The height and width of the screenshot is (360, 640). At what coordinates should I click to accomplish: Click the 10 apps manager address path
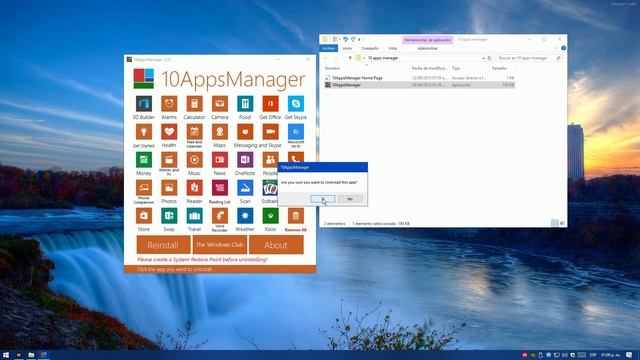383,58
